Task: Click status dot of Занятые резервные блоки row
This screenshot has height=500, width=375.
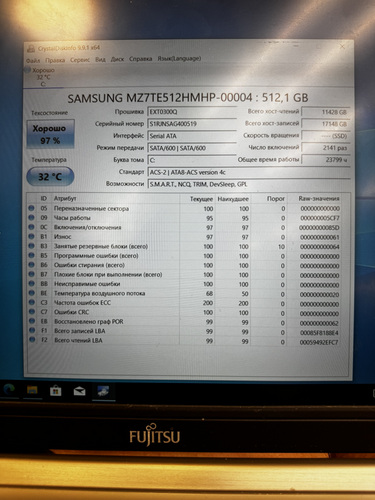Action: [31, 246]
